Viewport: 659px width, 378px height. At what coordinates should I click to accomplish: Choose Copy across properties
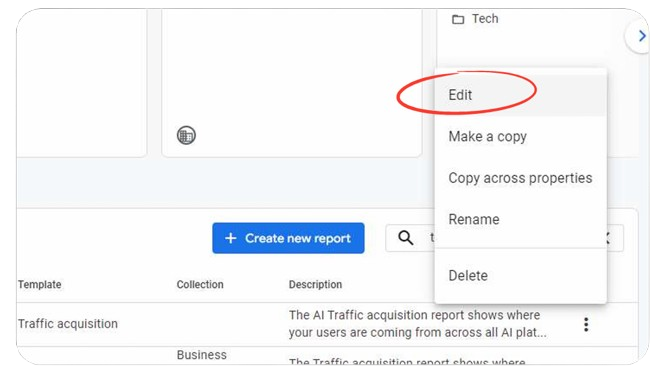pyautogui.click(x=520, y=178)
